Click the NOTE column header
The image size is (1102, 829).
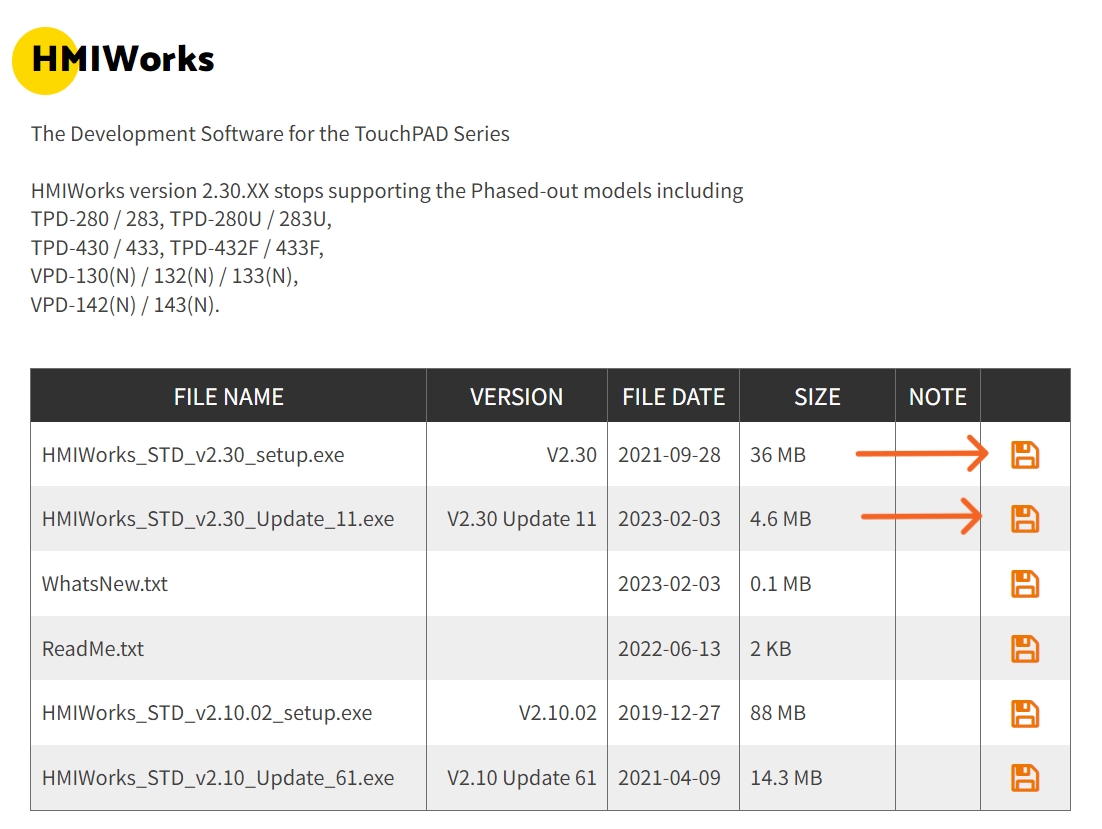click(938, 396)
